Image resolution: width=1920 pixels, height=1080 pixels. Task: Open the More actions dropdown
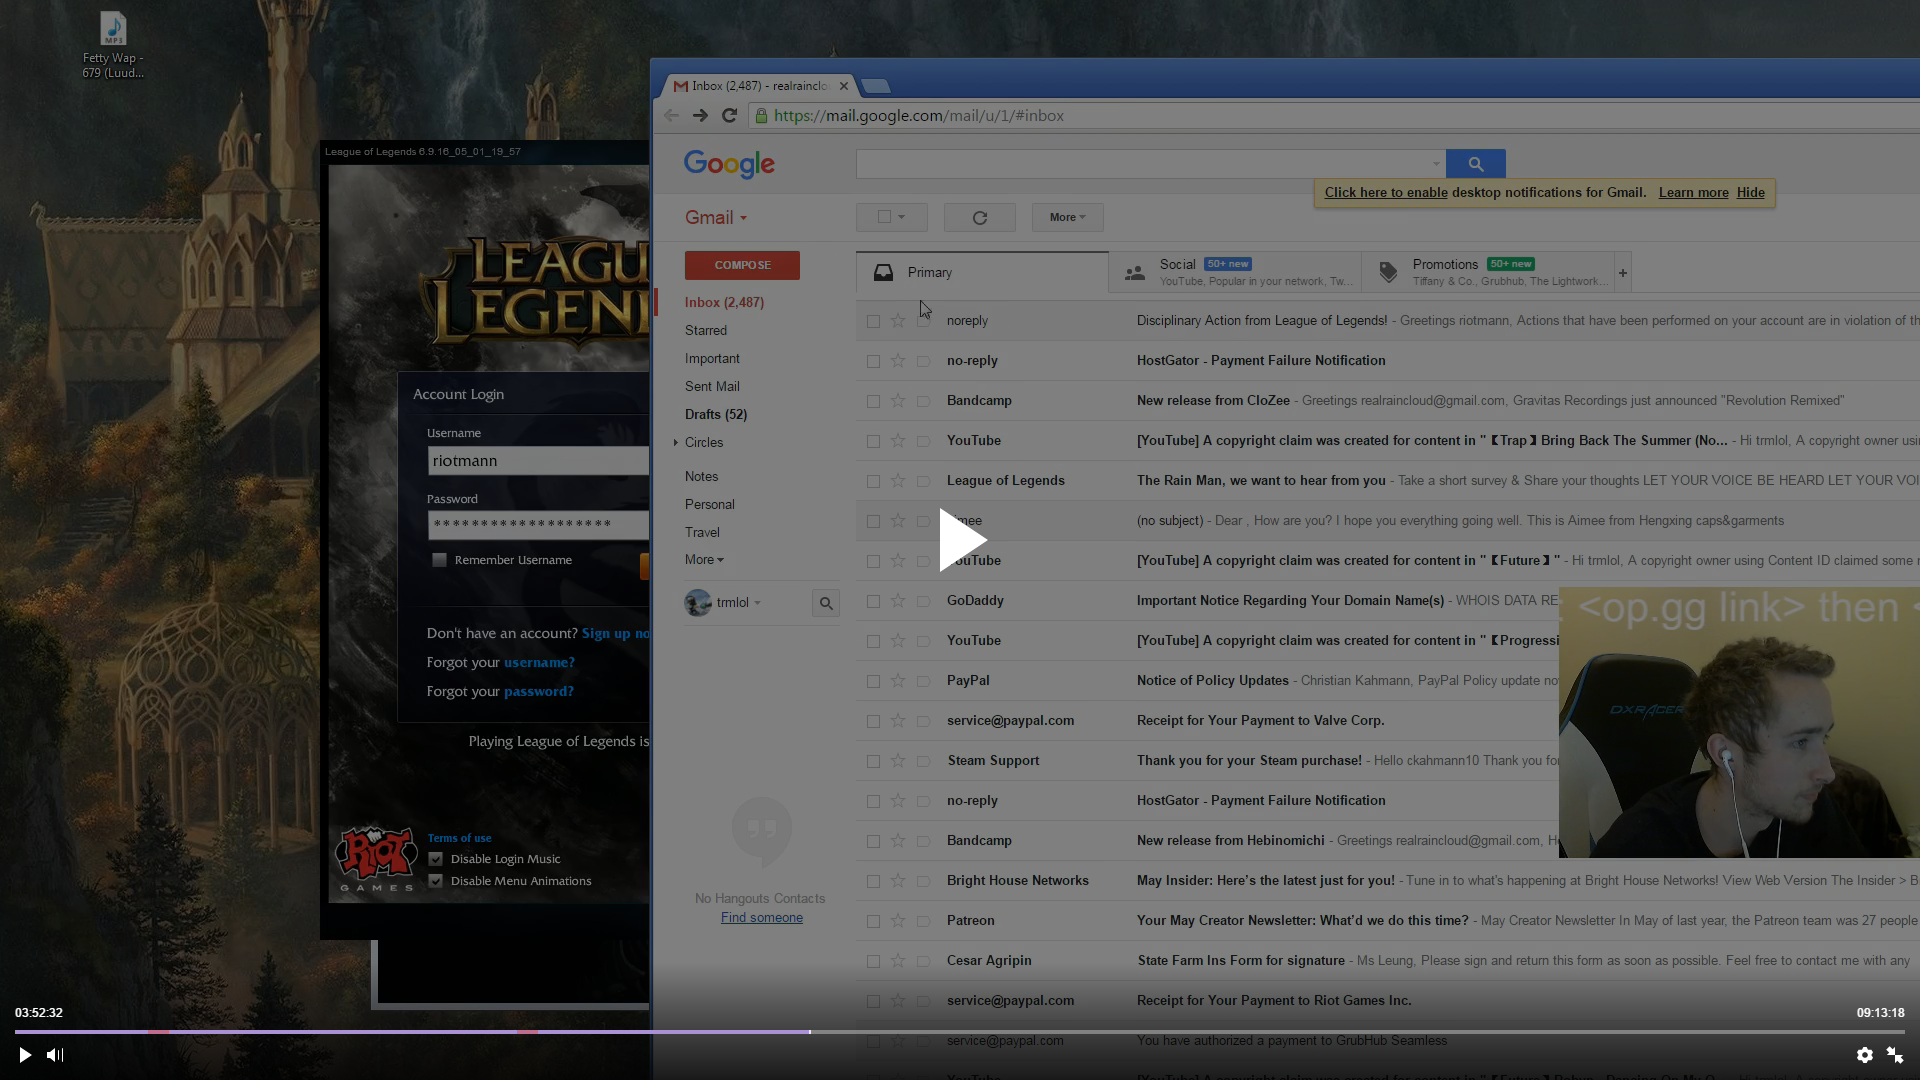pos(1067,217)
